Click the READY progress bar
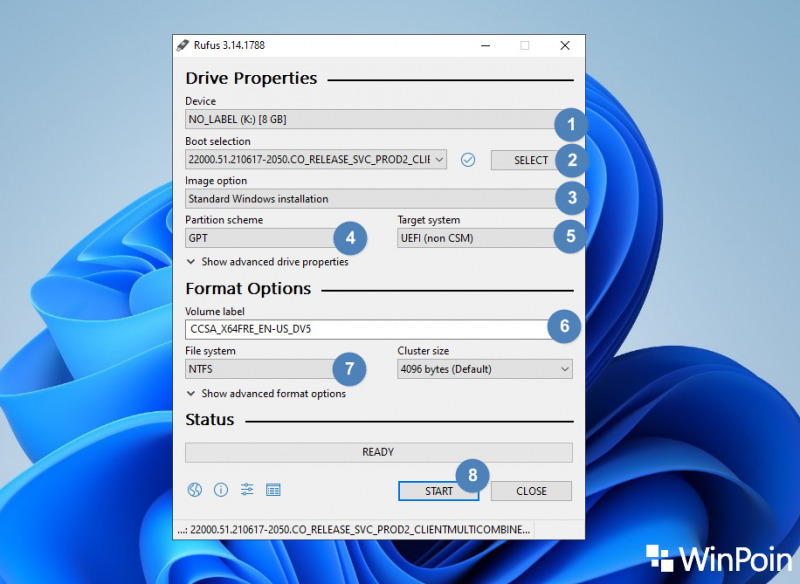This screenshot has height=584, width=800. click(x=379, y=452)
